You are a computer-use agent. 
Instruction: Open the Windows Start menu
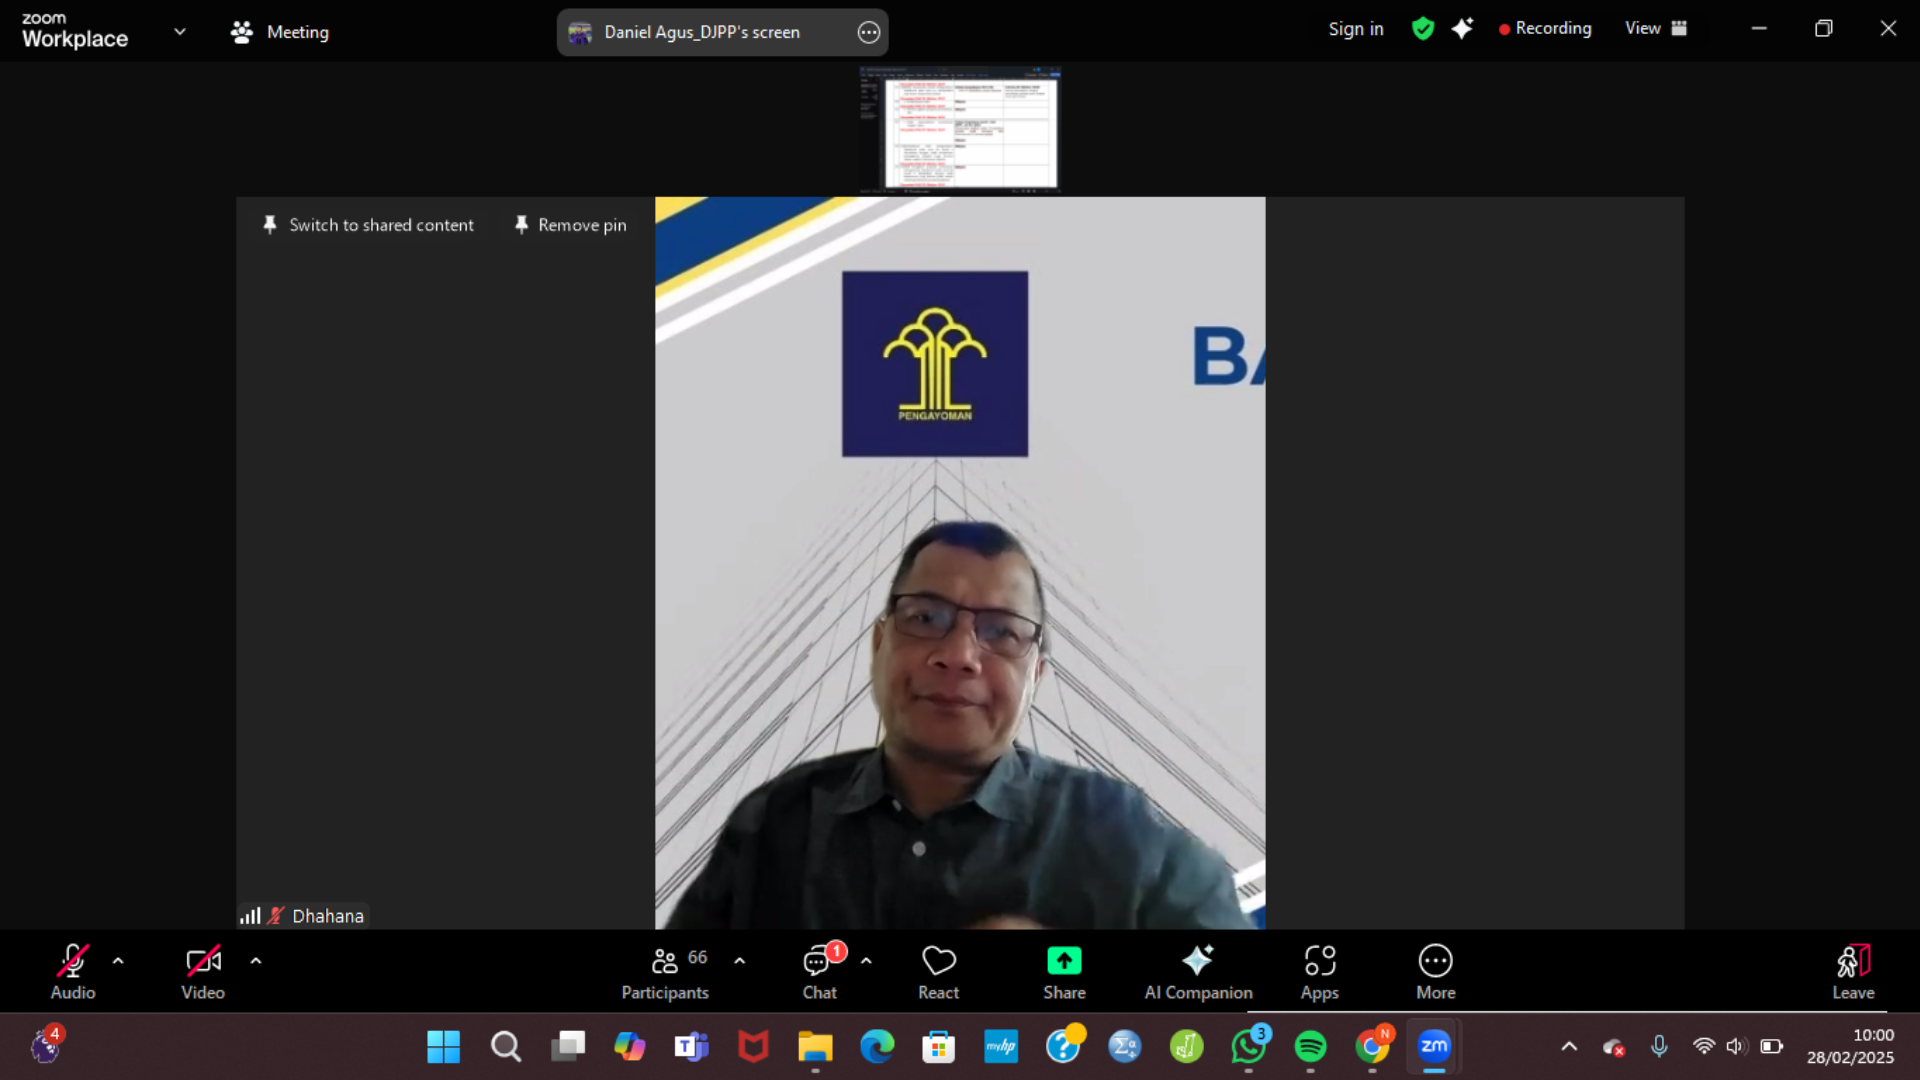tap(443, 1047)
